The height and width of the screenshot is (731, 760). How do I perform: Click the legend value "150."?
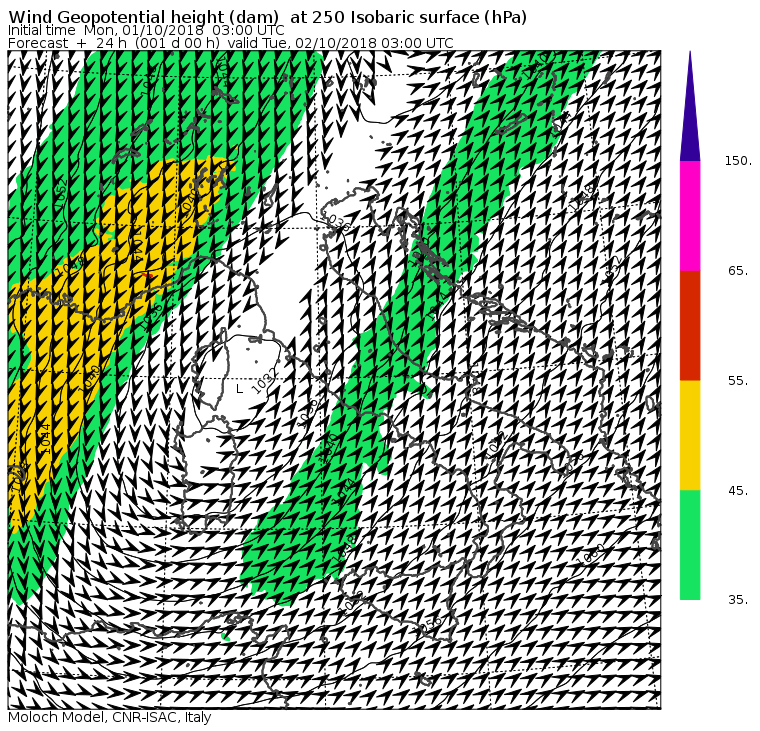click(738, 160)
